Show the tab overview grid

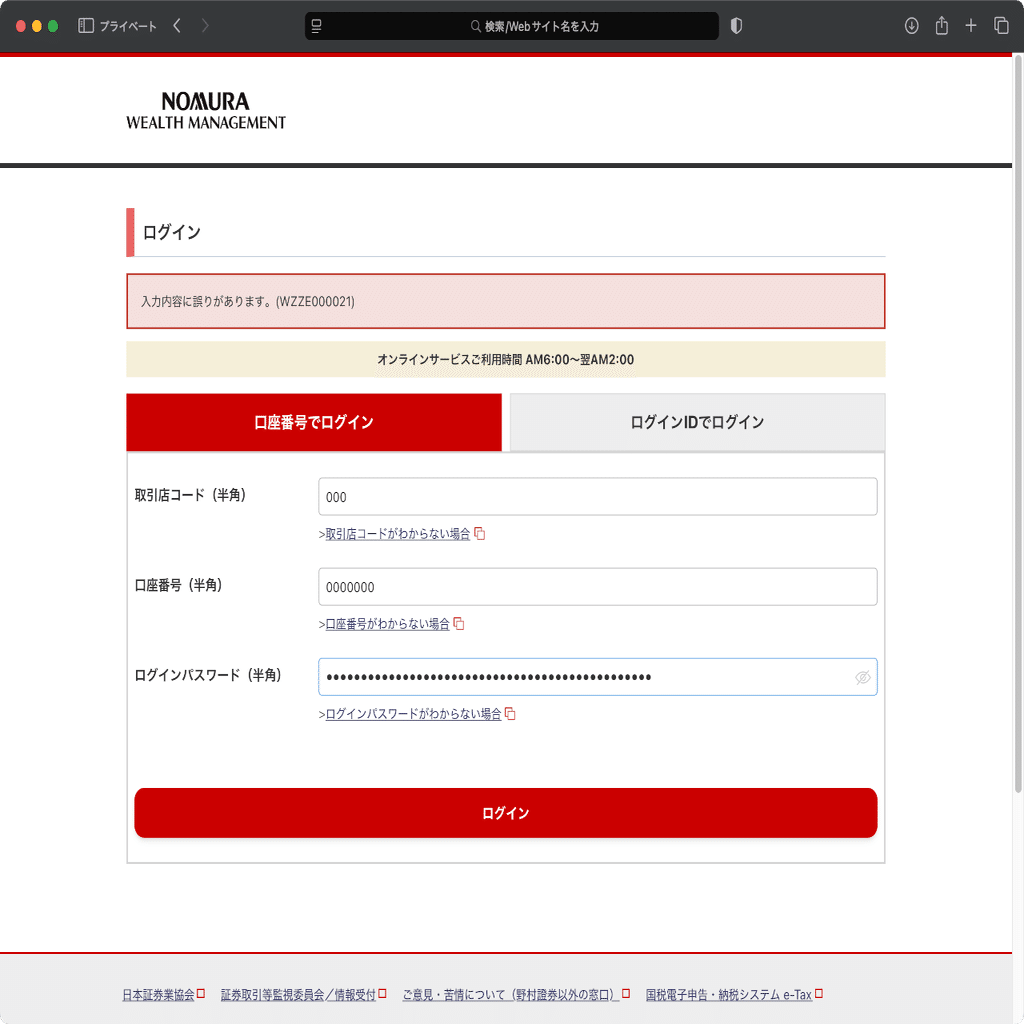point(1001,26)
